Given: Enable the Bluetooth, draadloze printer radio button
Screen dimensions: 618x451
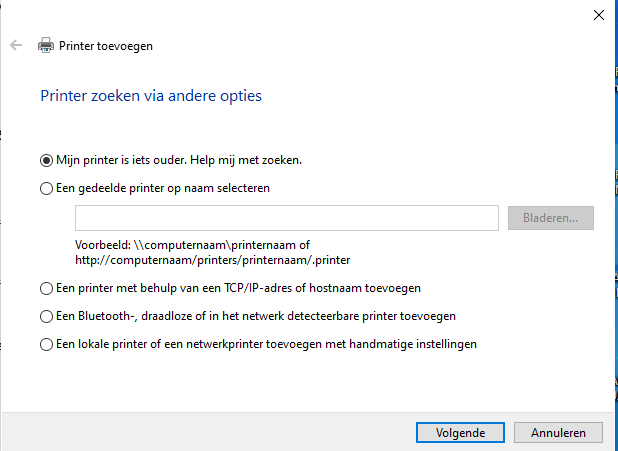Looking at the screenshot, I should [x=46, y=316].
